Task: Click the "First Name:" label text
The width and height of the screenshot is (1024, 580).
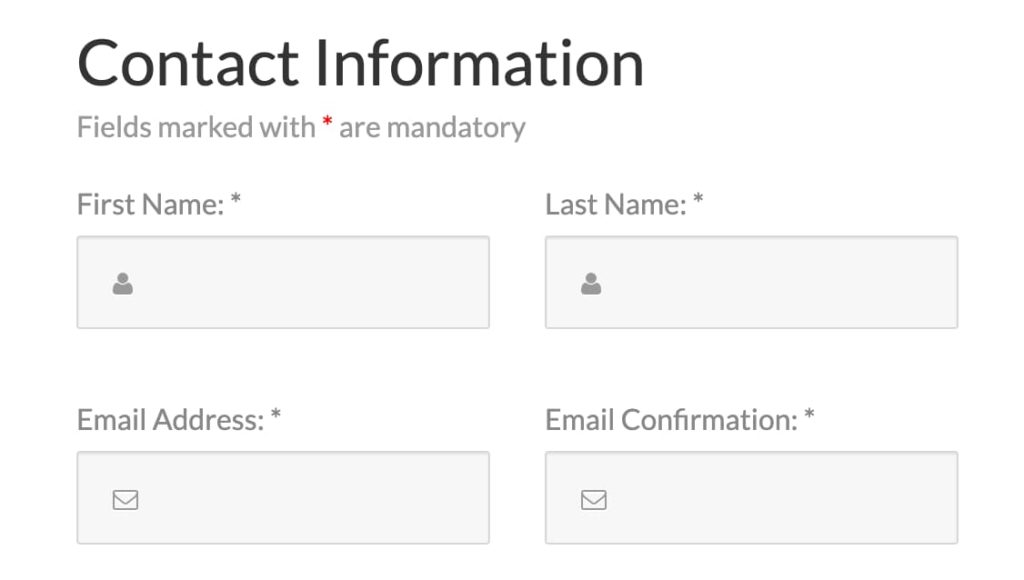Action: tap(150, 205)
